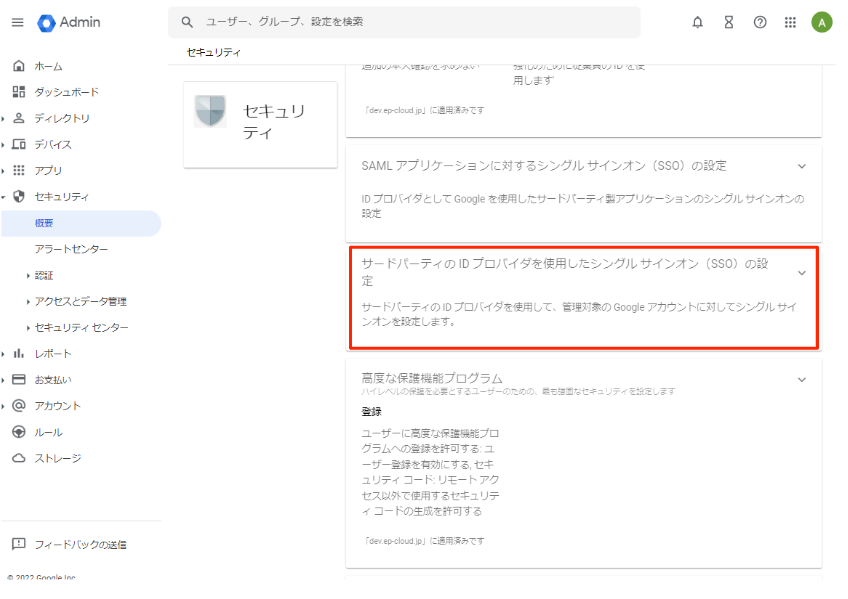
Task: Click the ディレクトリ person icon
Action: point(19,118)
